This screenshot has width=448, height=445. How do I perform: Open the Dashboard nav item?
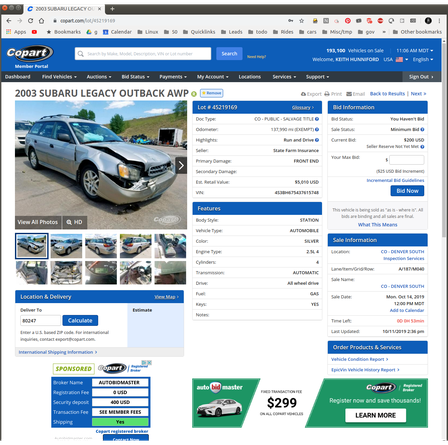[18, 77]
